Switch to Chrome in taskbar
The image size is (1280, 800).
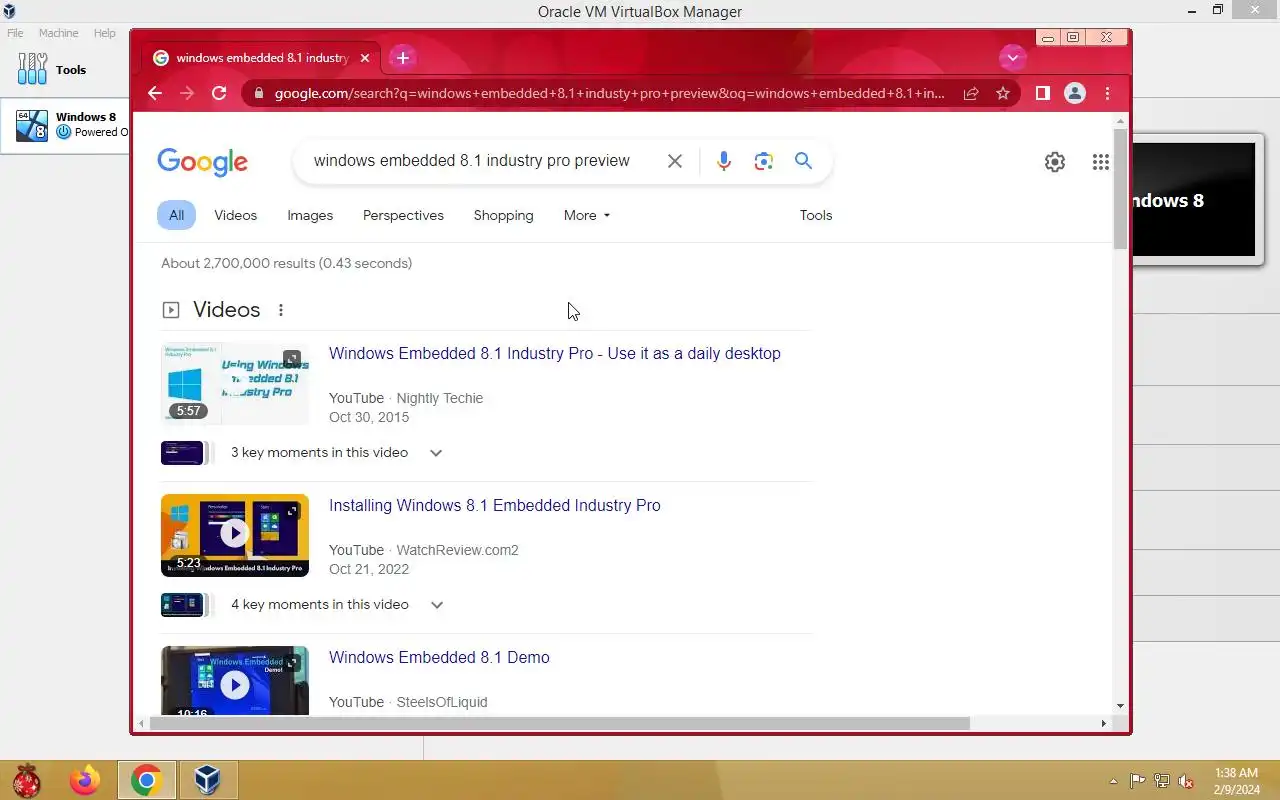[147, 780]
